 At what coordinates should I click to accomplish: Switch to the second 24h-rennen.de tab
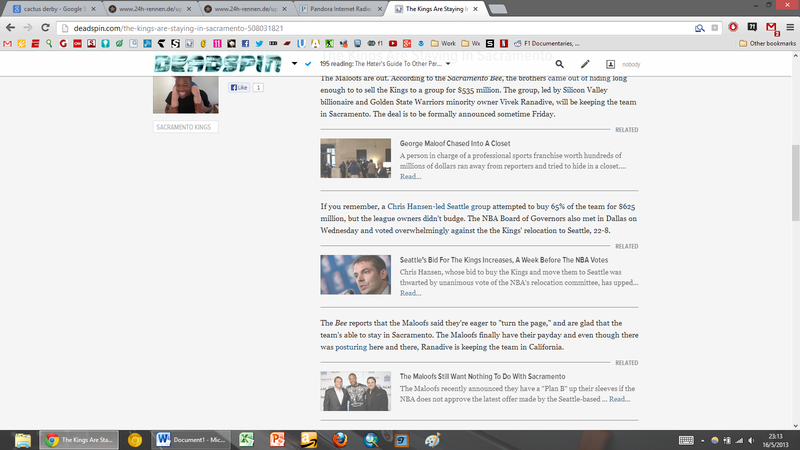tap(244, 9)
